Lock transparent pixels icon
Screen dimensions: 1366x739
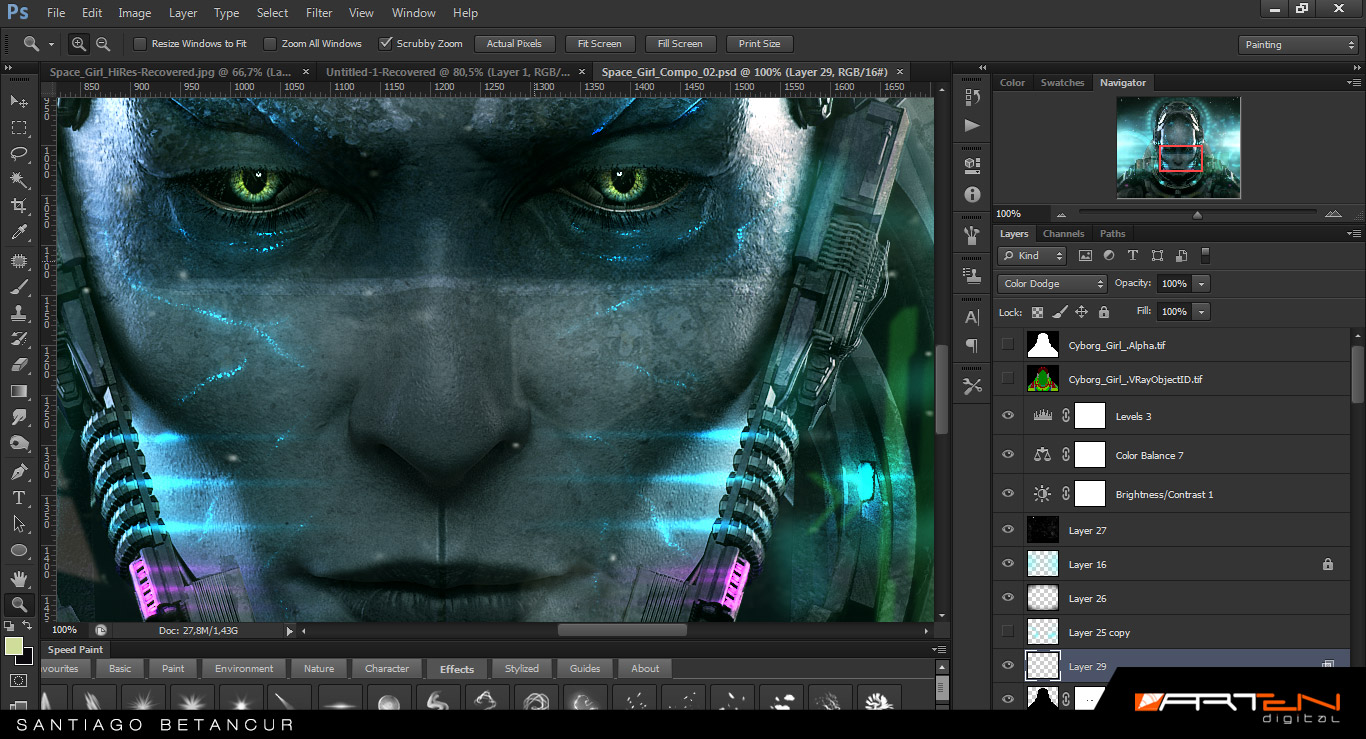pyautogui.click(x=1037, y=312)
